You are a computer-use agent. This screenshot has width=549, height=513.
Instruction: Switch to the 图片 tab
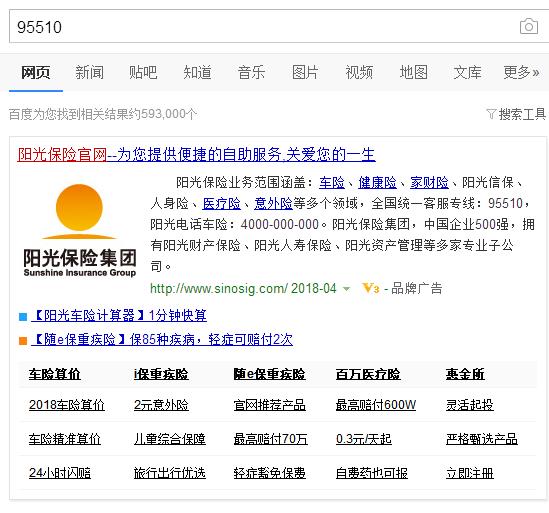point(305,72)
